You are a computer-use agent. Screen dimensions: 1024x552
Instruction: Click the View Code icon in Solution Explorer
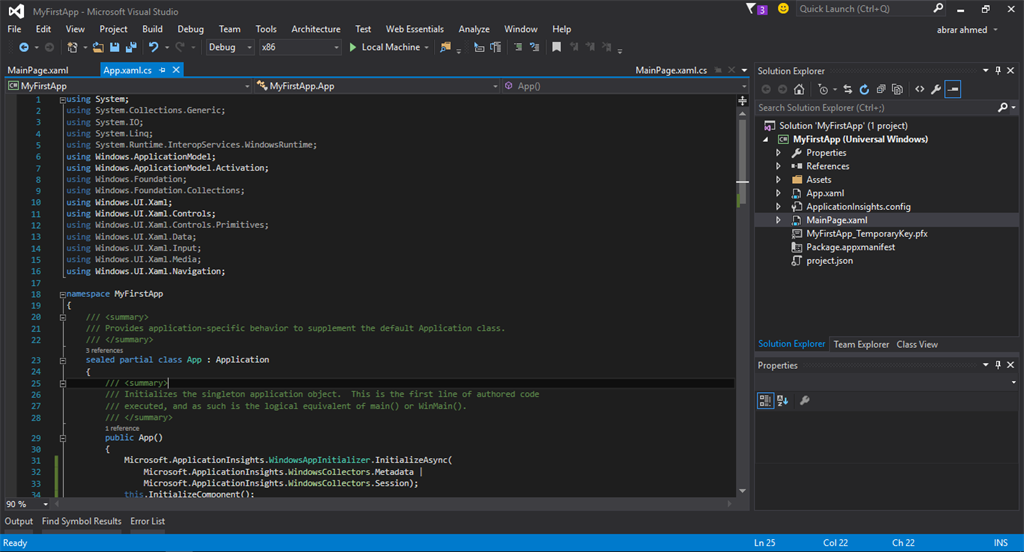(919, 90)
